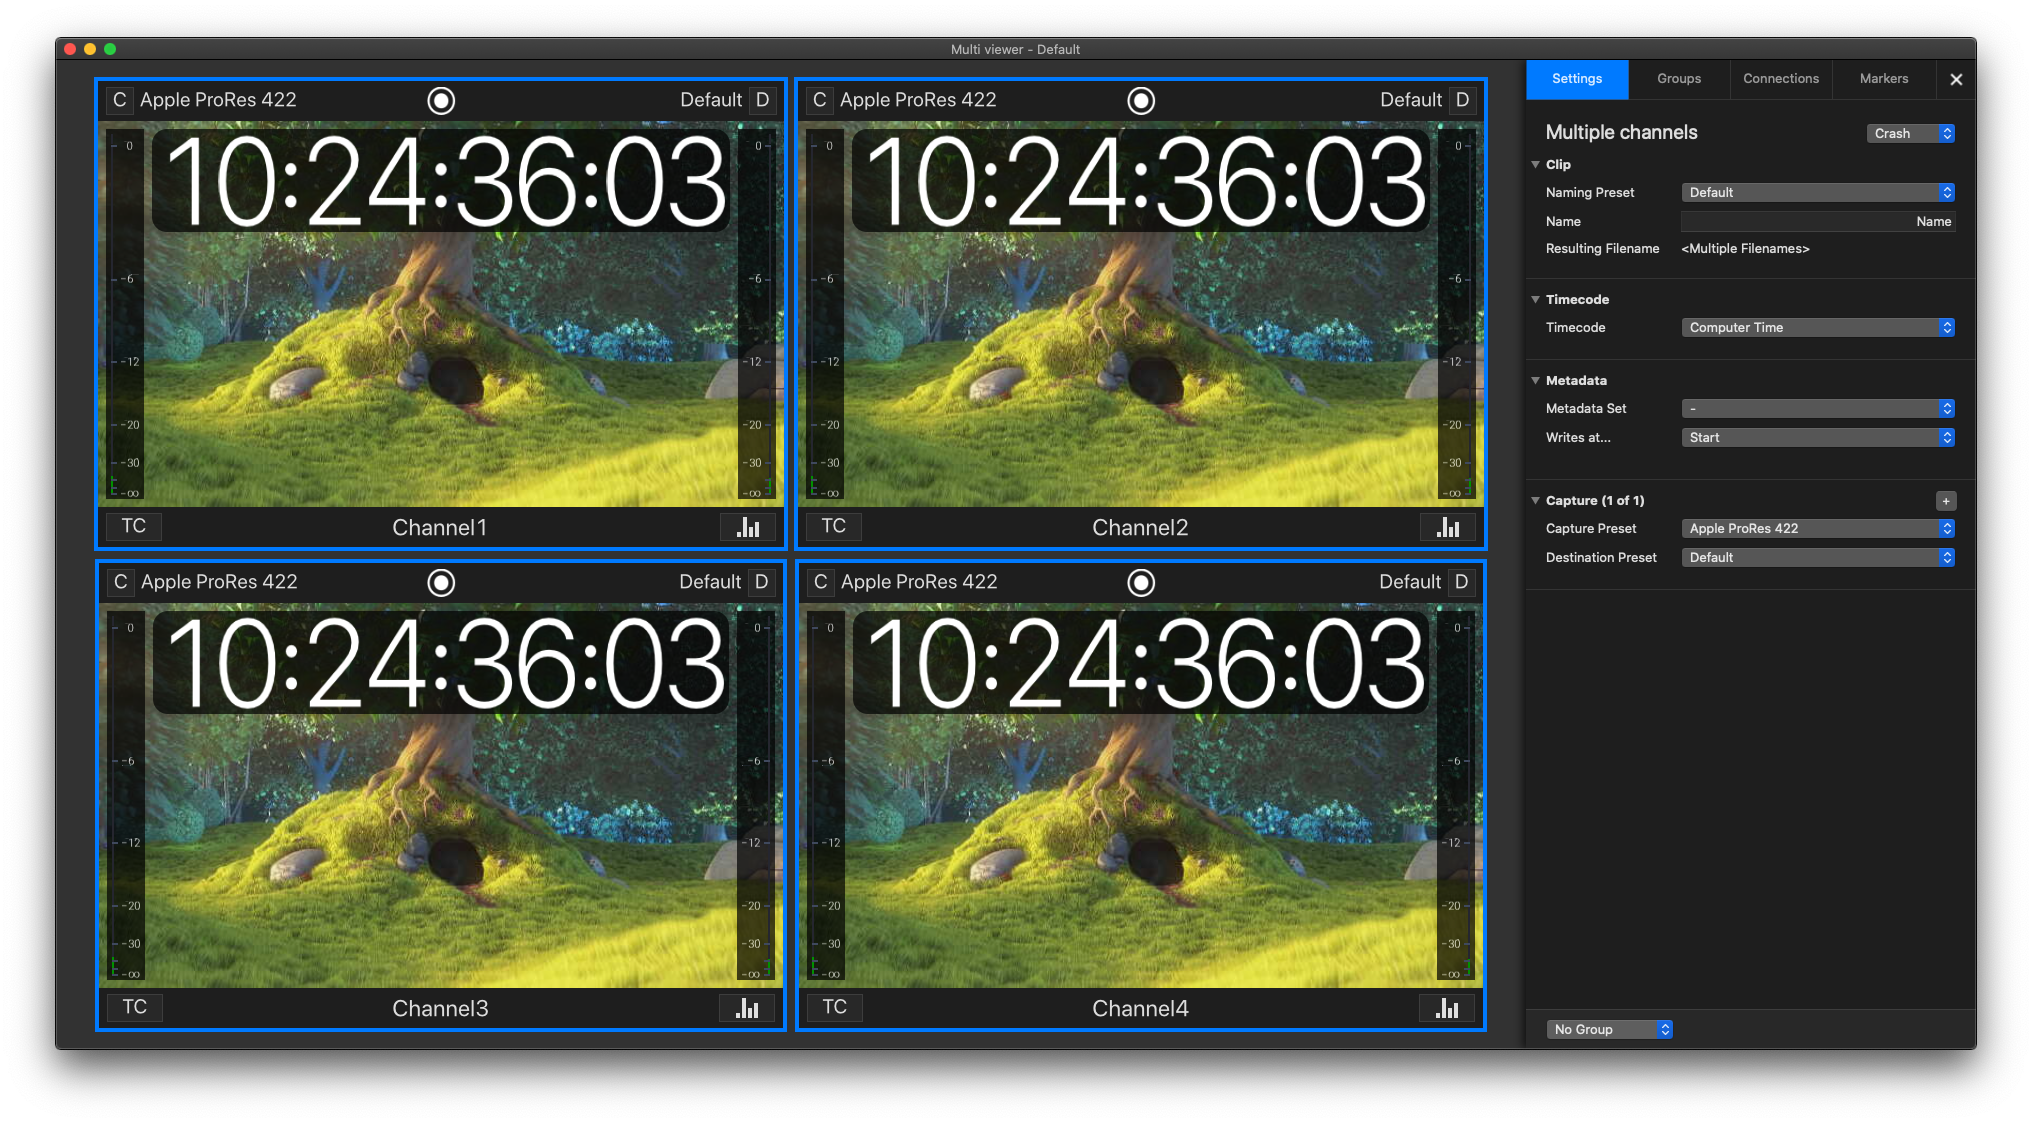Click the D destination icon on Channel2
2032x1123 pixels.
point(1463,100)
